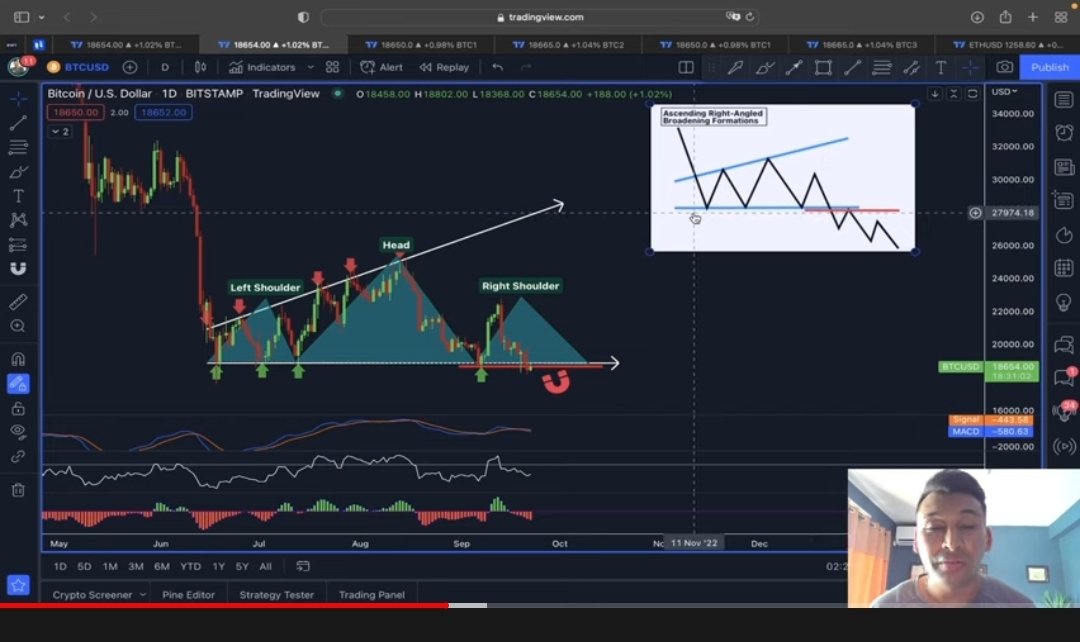Click the add alert plus icon beside 27974.18

[x=975, y=213]
